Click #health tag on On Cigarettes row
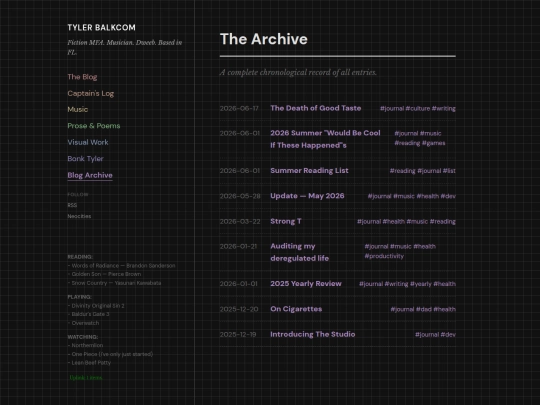540x405 pixels. point(445,309)
